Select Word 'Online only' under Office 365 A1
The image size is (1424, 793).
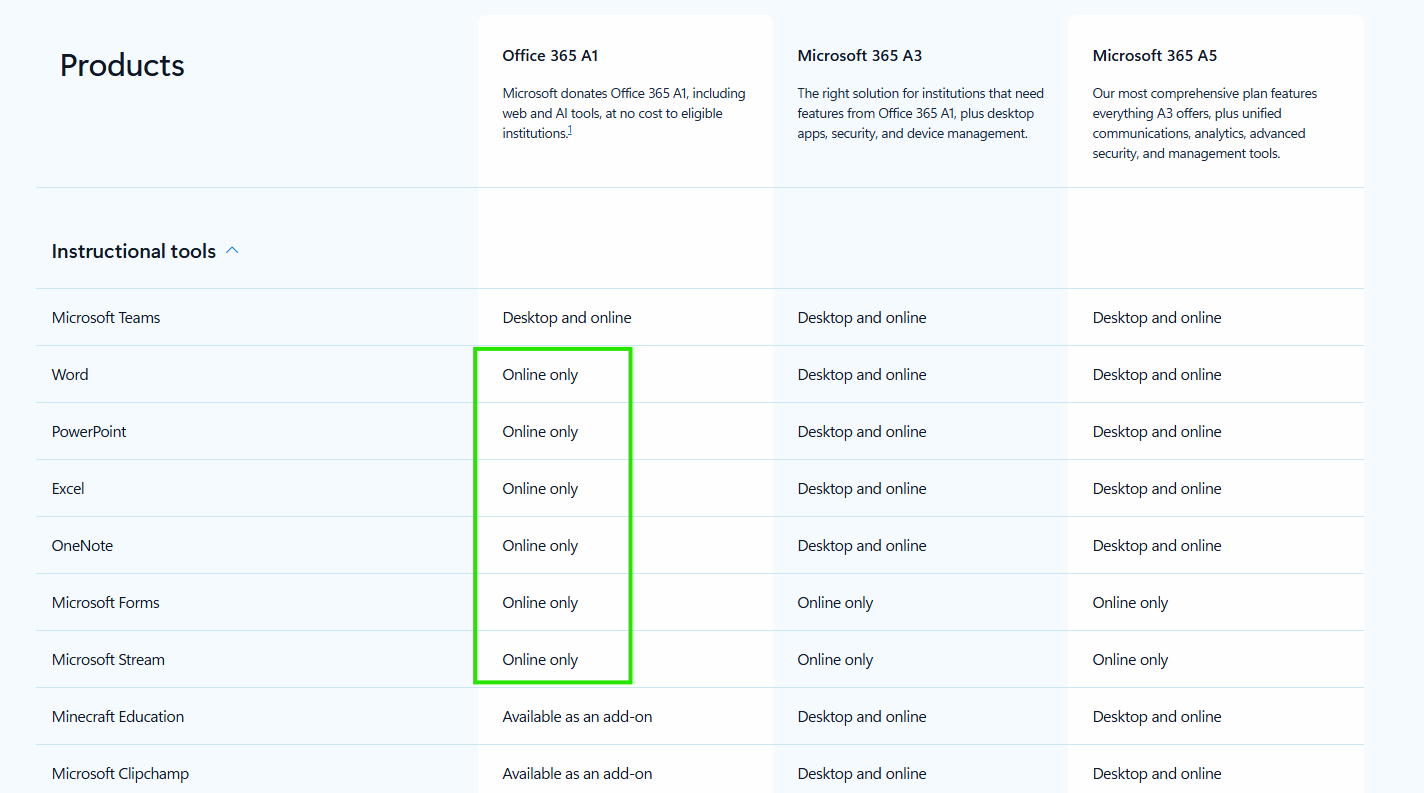(x=540, y=375)
